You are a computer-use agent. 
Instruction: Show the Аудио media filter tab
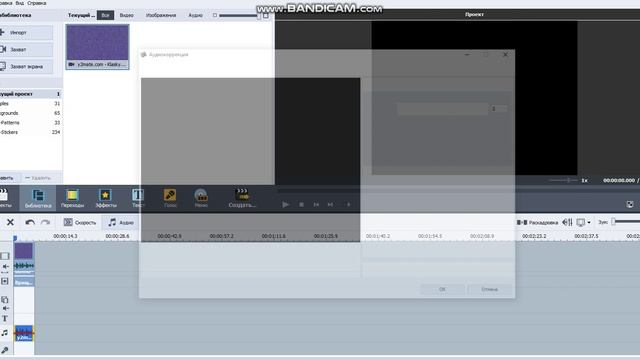coord(196,15)
